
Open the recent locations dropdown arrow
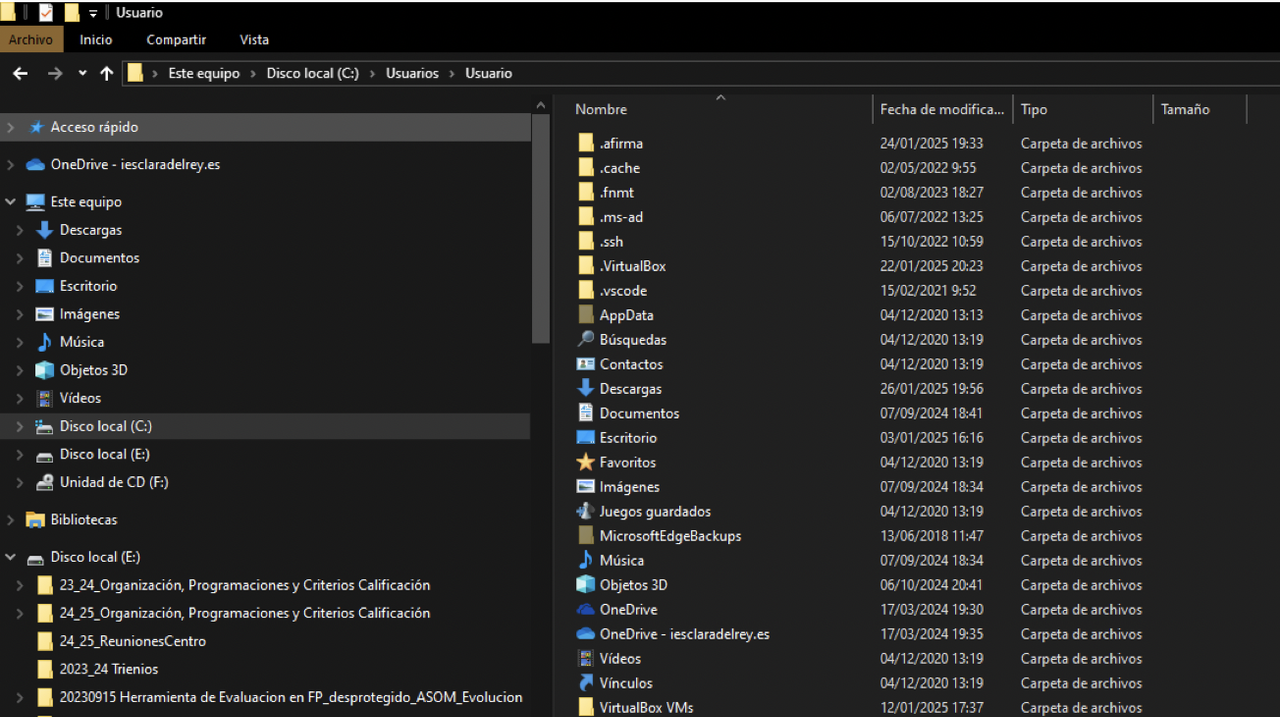coord(82,73)
